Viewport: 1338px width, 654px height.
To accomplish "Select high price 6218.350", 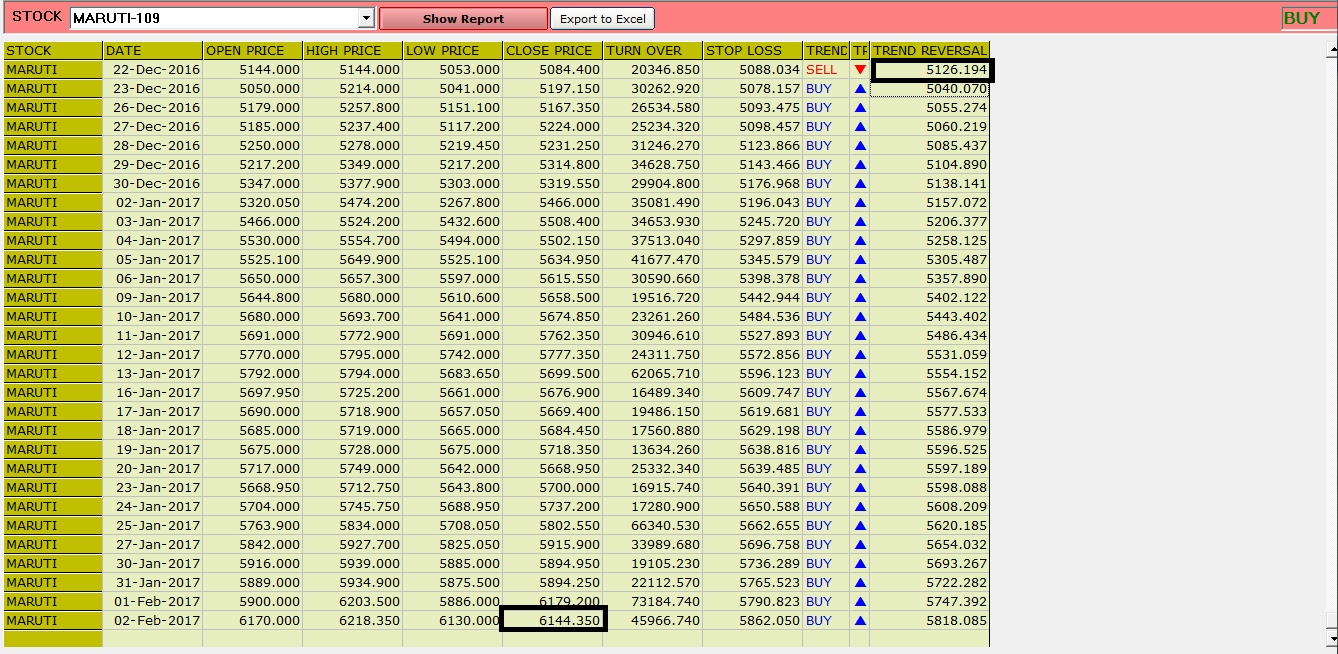I will (x=353, y=621).
